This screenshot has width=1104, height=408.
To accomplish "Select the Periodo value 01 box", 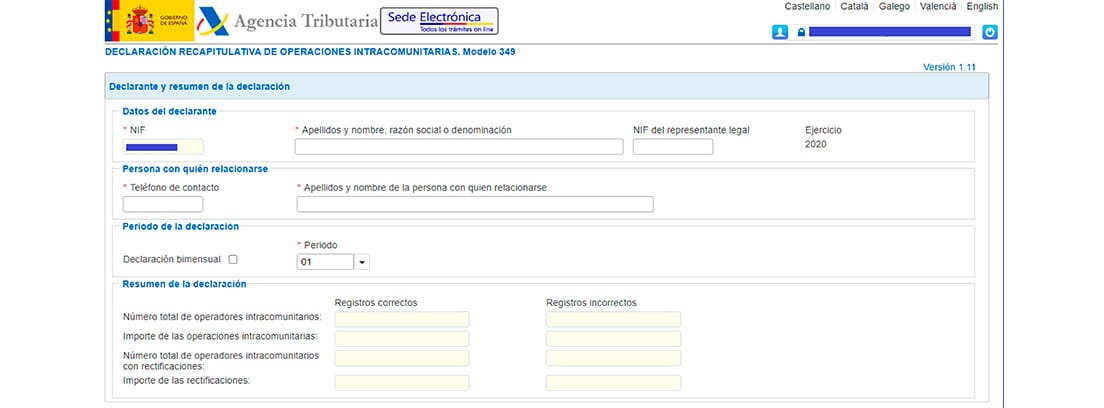I will click(325, 262).
